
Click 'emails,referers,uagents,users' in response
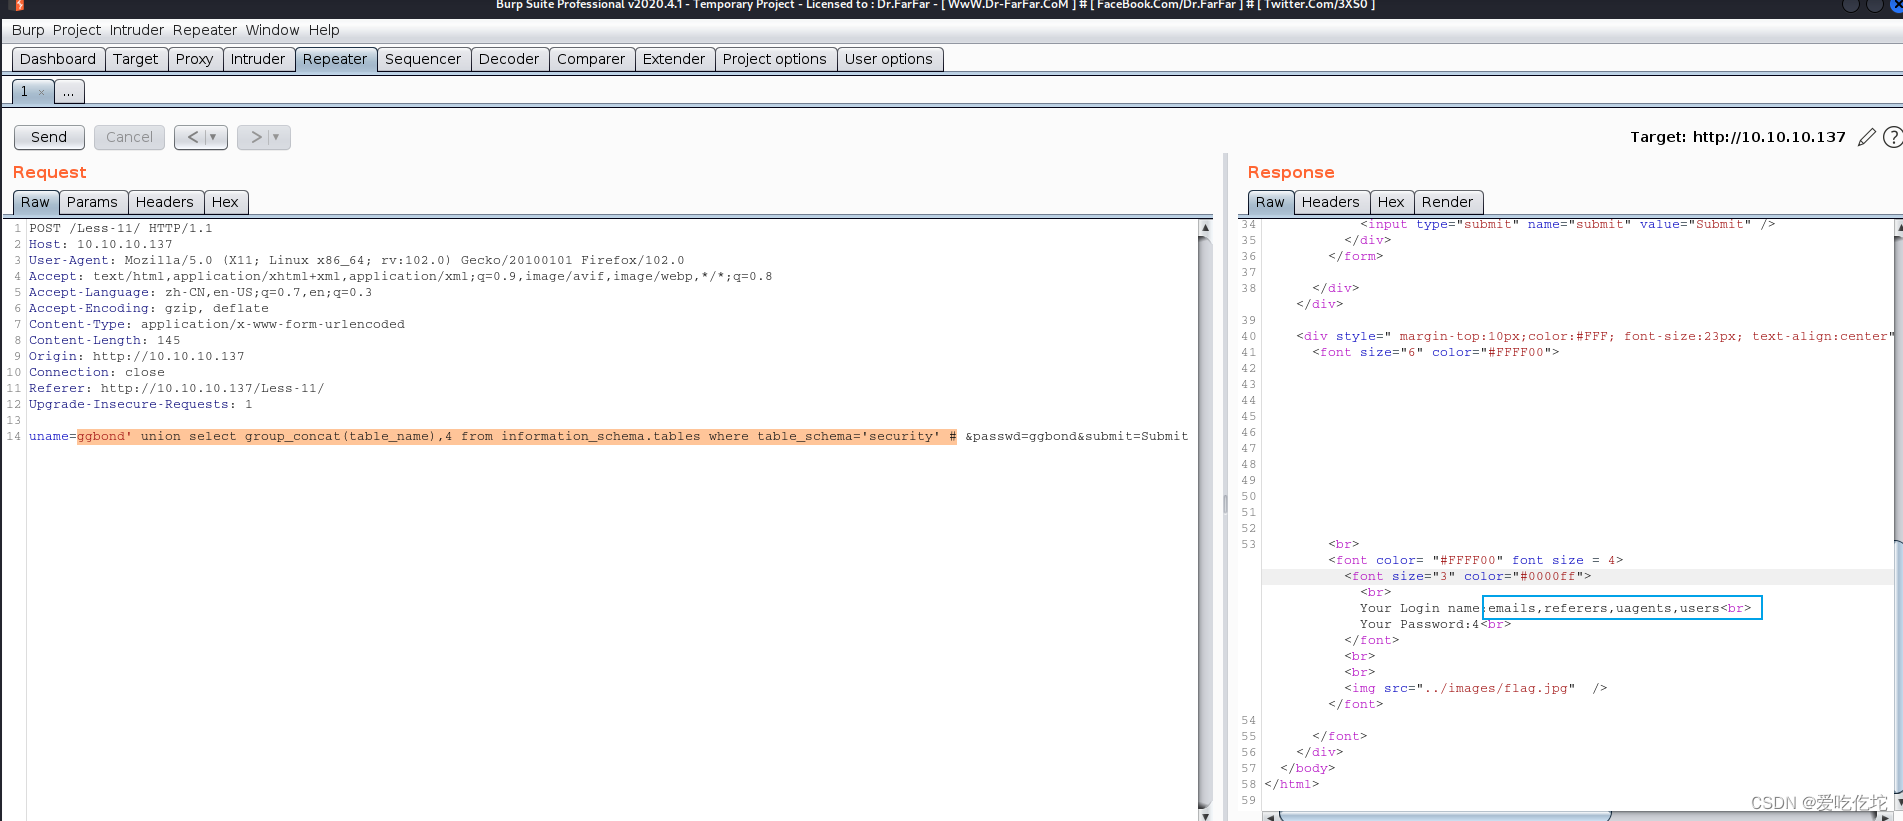tap(1604, 608)
